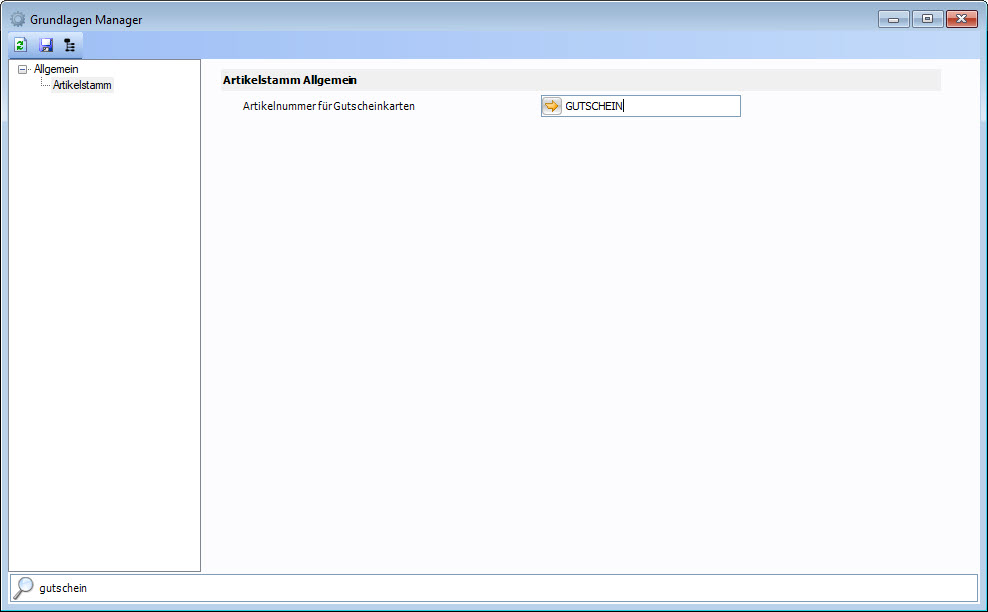Minimize the Grundlagen Manager window

tap(893, 19)
